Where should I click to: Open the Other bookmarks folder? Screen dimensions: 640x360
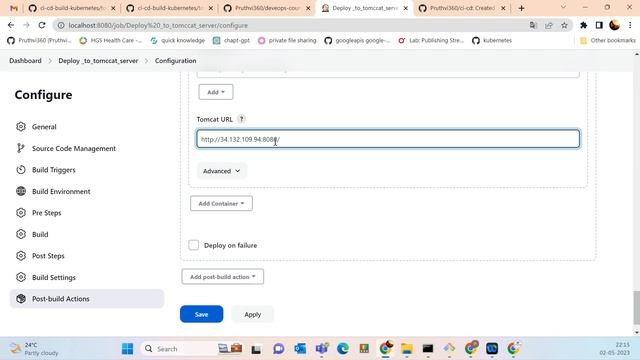608,40
